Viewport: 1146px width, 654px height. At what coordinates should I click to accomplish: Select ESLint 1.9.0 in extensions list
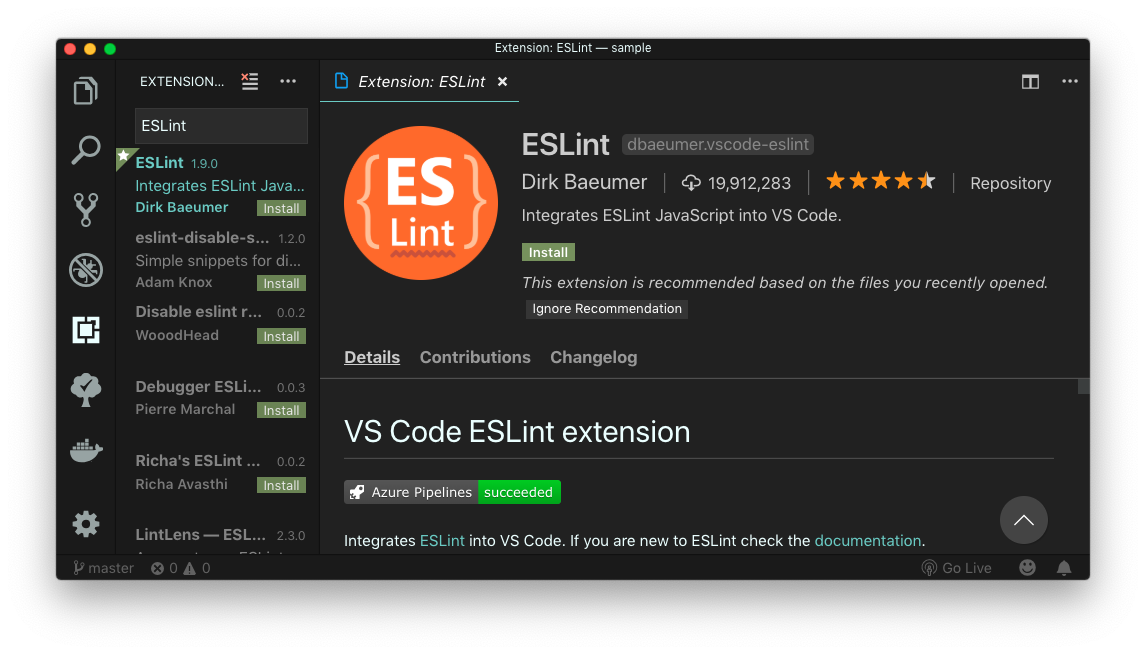pyautogui.click(x=217, y=185)
